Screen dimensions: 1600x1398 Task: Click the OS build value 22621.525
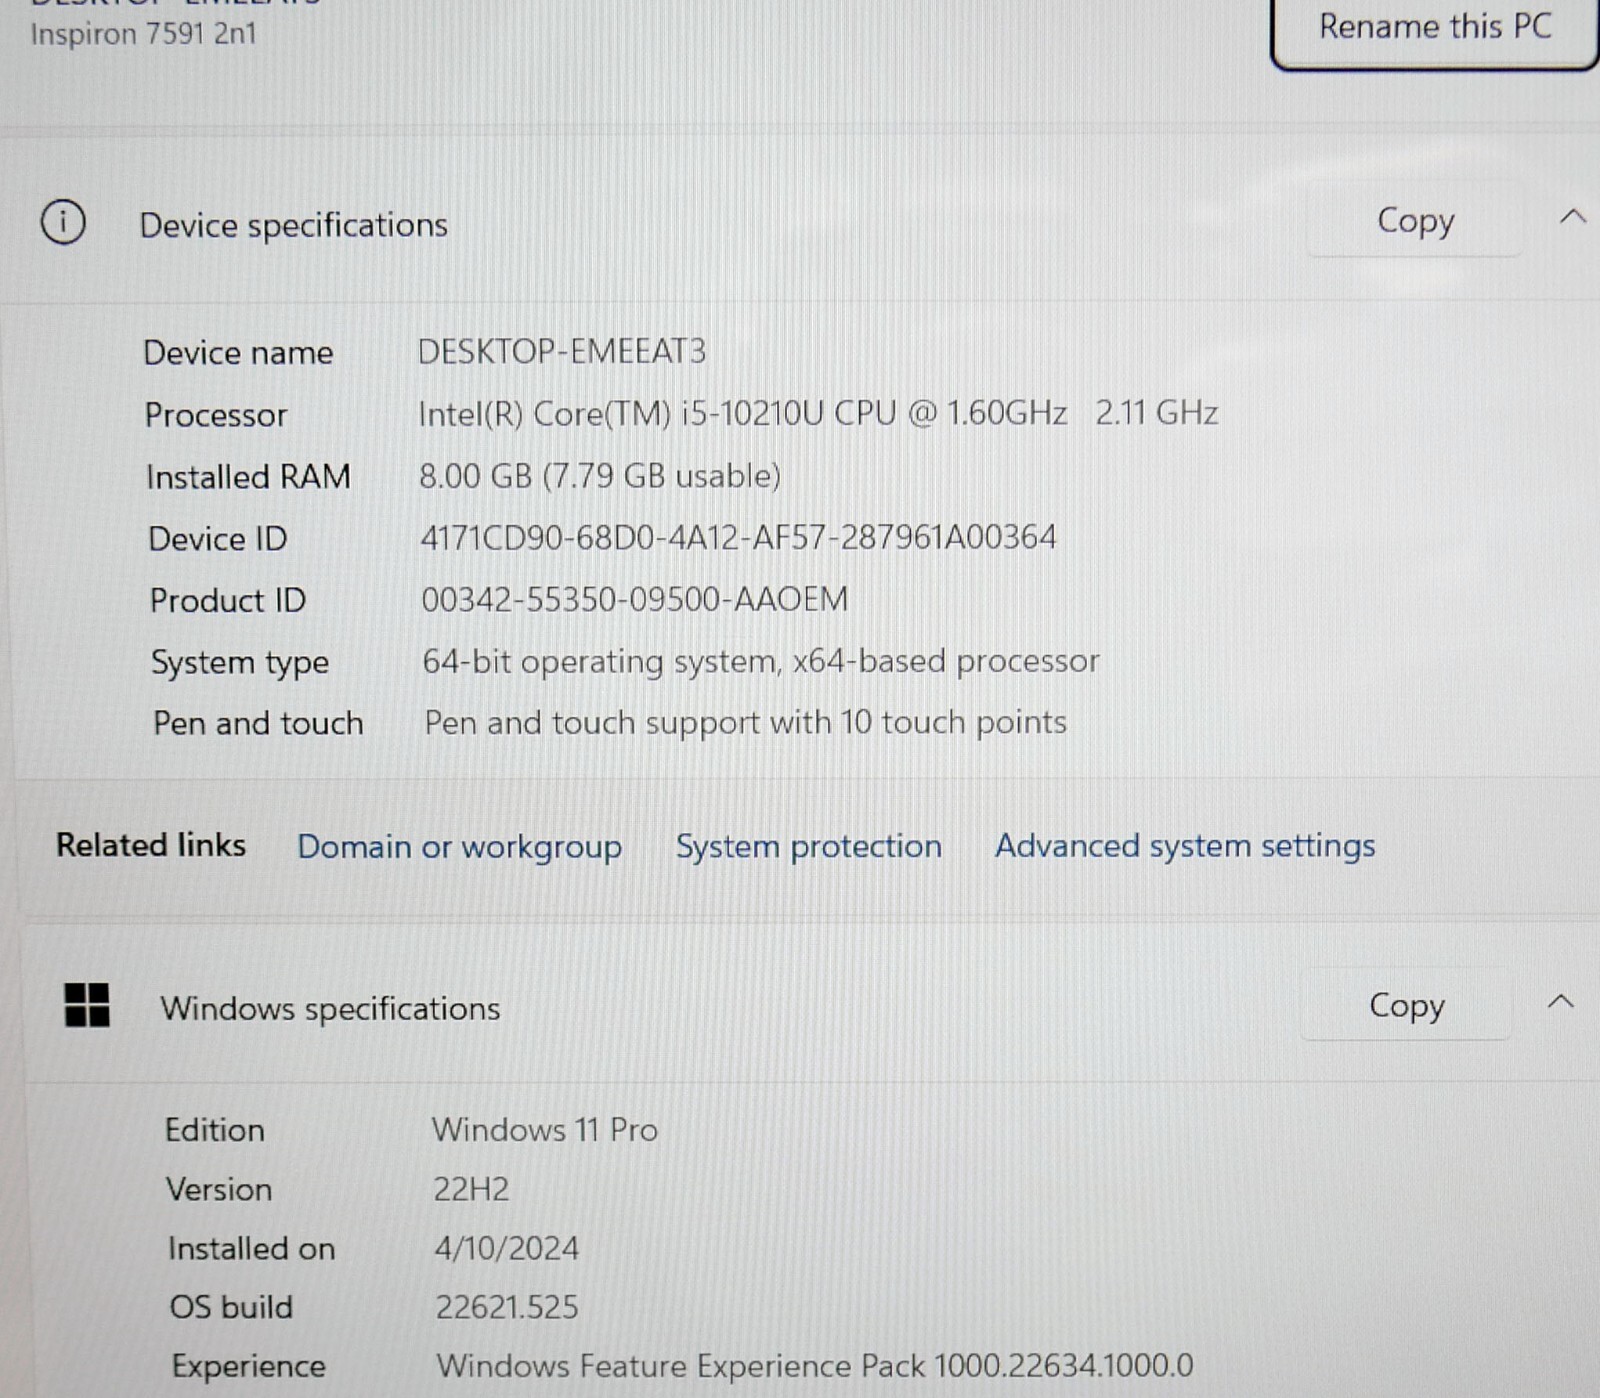(506, 1307)
